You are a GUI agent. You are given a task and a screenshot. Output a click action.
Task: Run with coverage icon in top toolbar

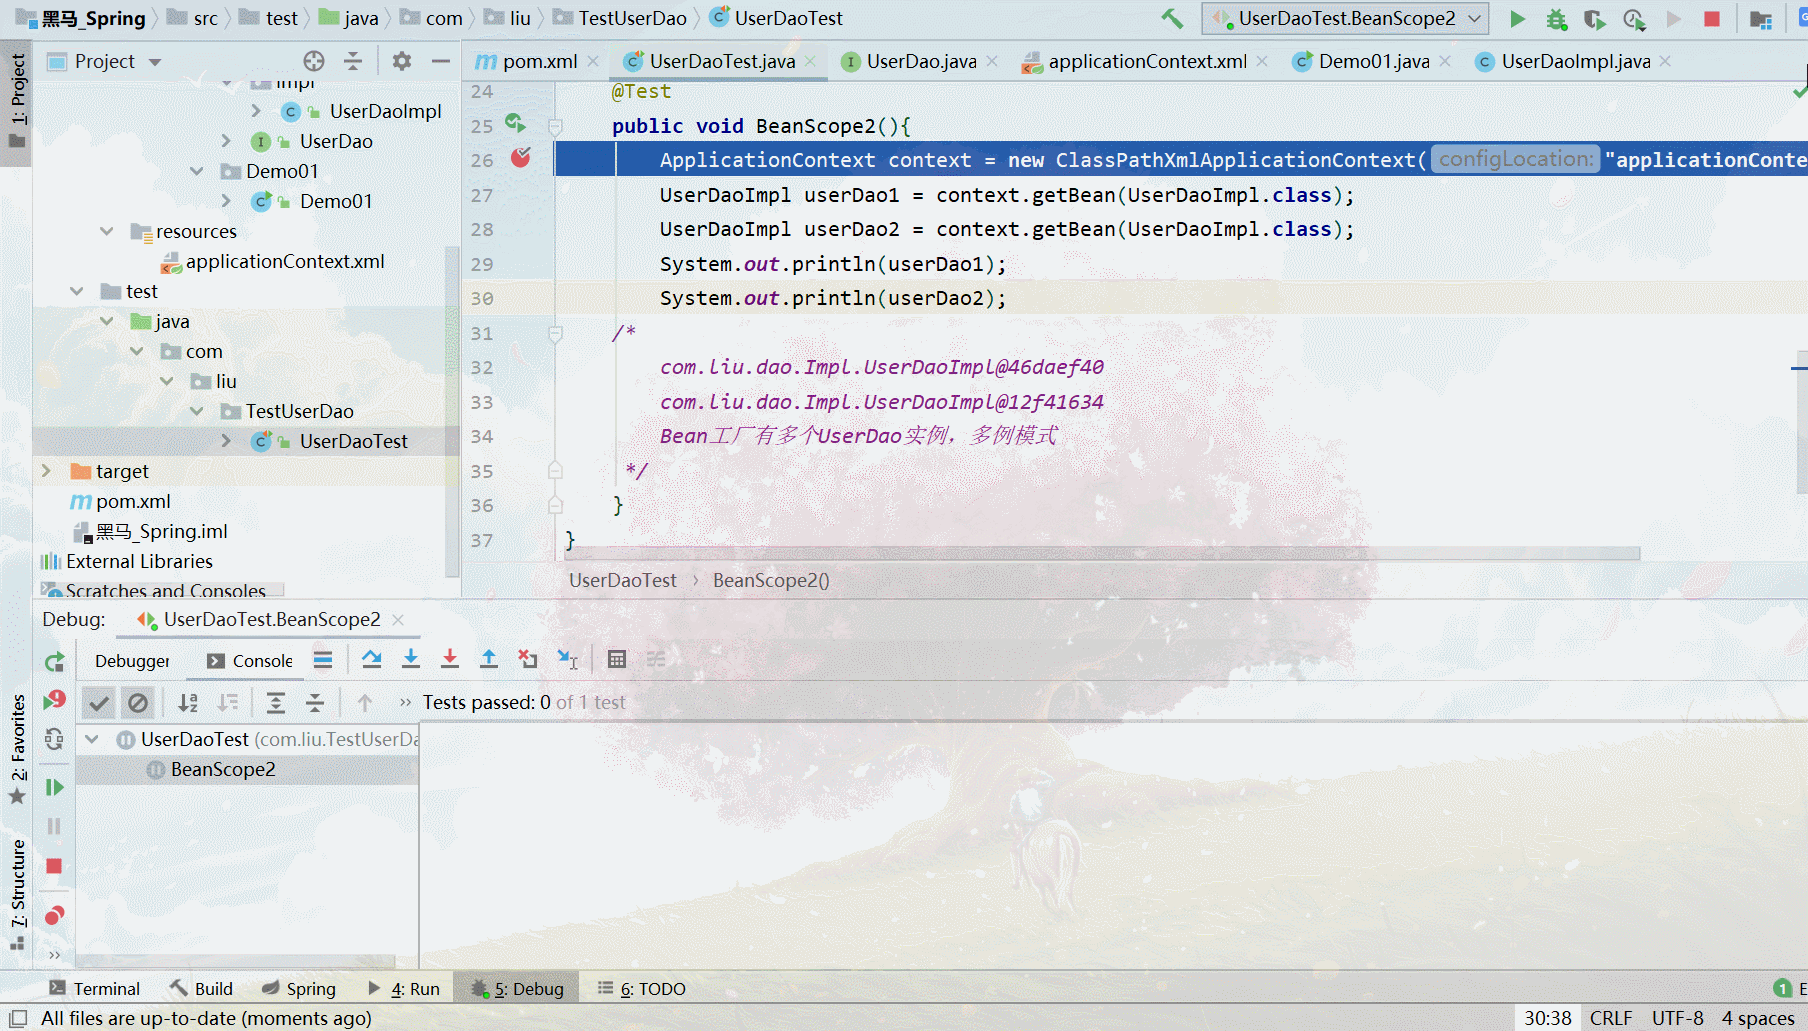tap(1595, 18)
